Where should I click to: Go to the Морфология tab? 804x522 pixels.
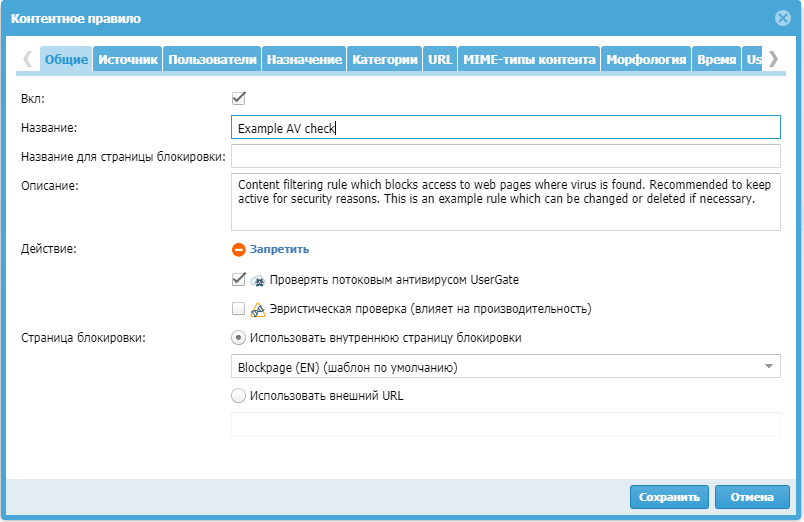tap(647, 60)
